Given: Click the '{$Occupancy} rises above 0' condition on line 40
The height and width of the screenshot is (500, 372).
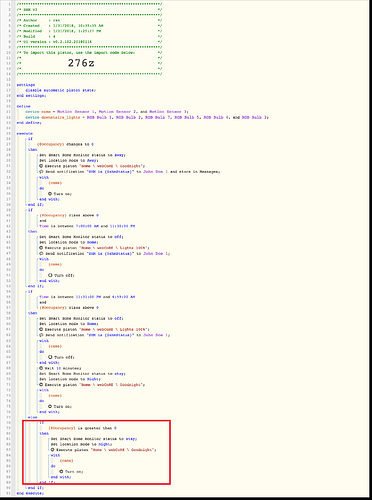Looking at the screenshot, I should (68, 215).
